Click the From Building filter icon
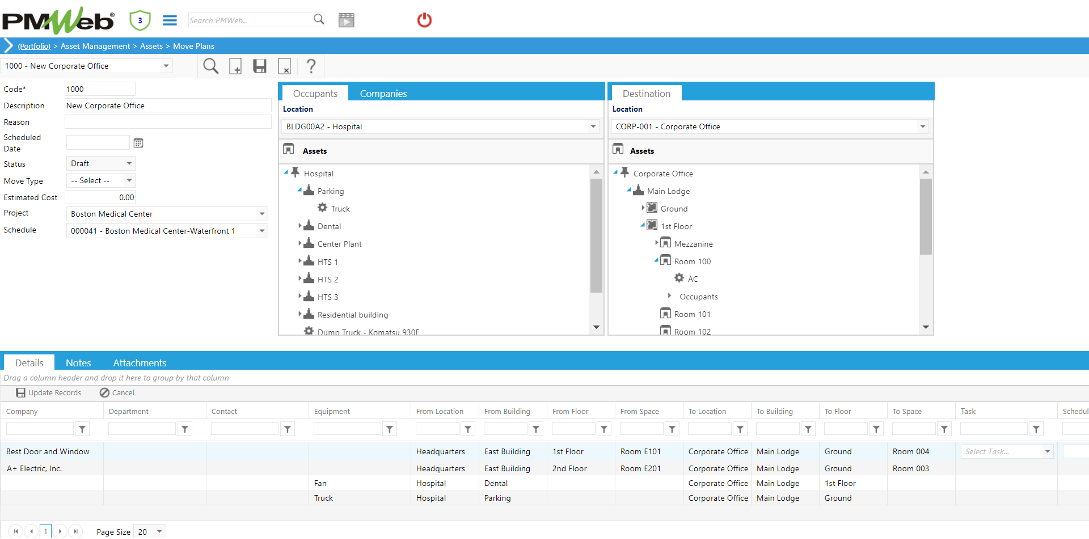1089x539 pixels. point(536,429)
